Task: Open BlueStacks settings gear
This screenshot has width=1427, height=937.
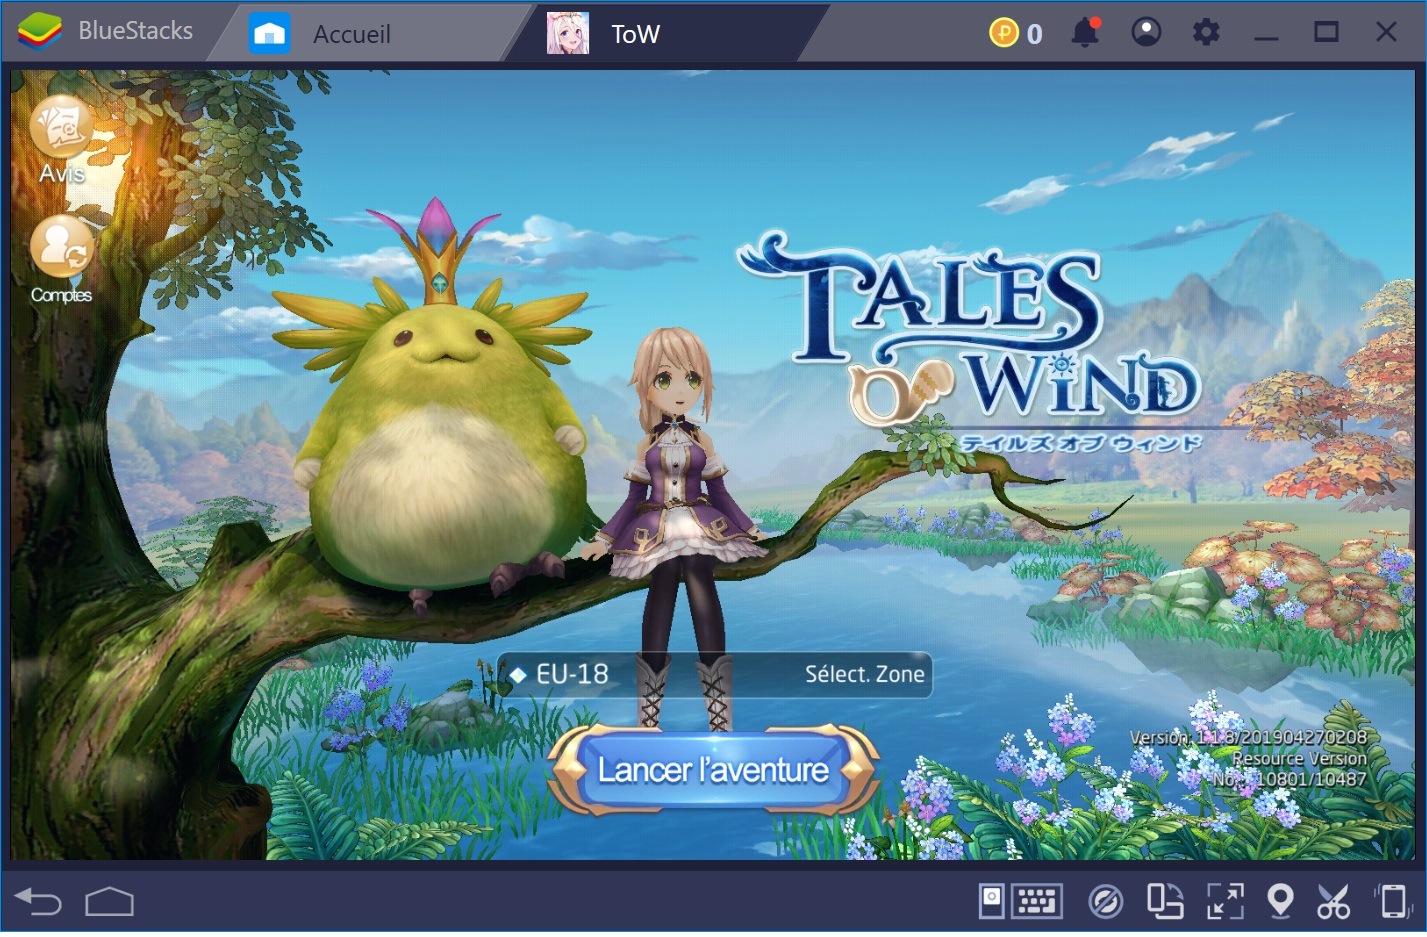Action: tap(1206, 32)
